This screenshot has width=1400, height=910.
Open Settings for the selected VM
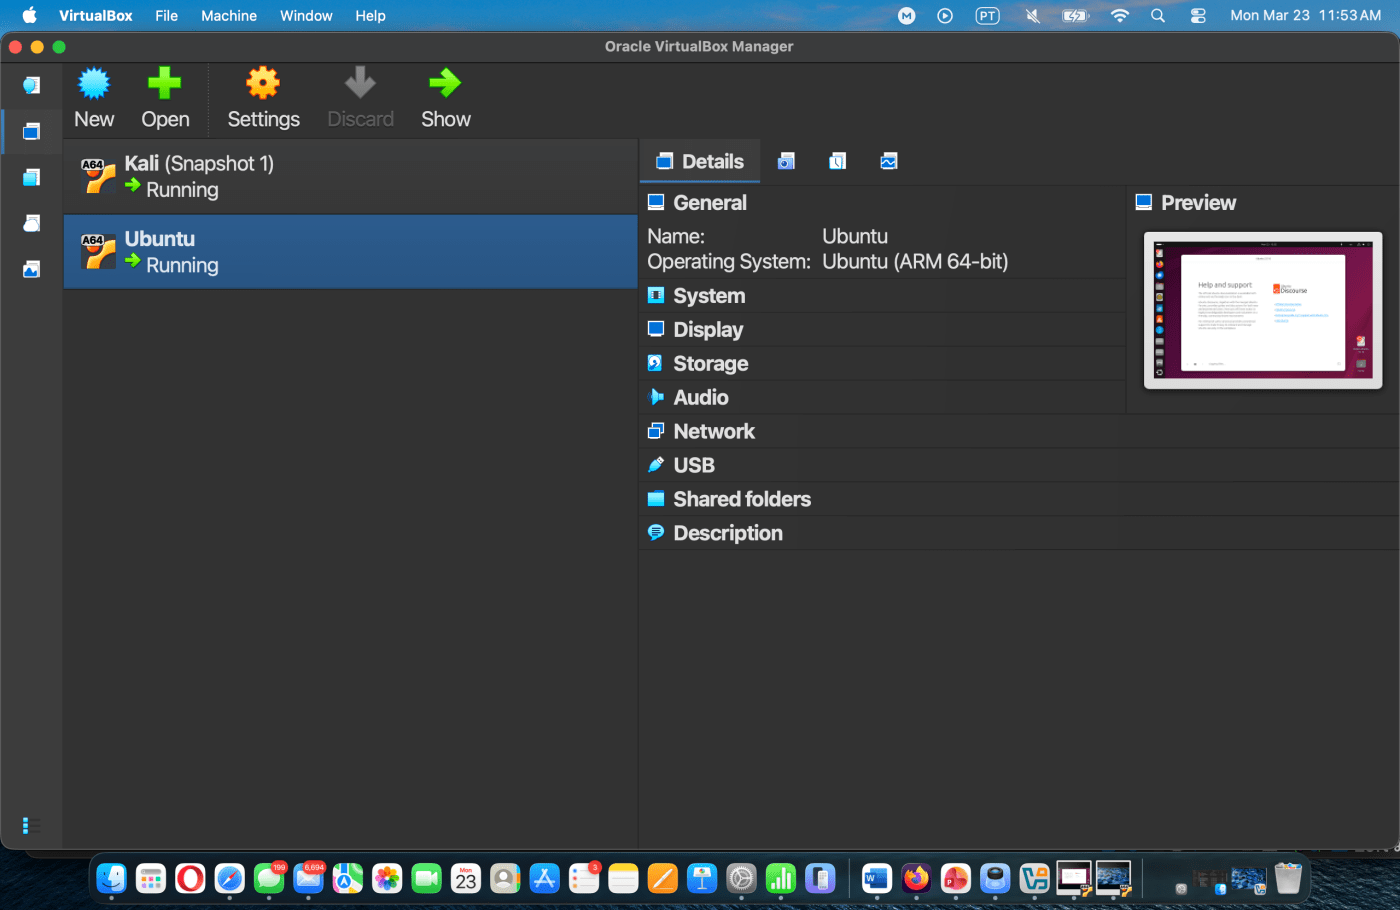(263, 99)
